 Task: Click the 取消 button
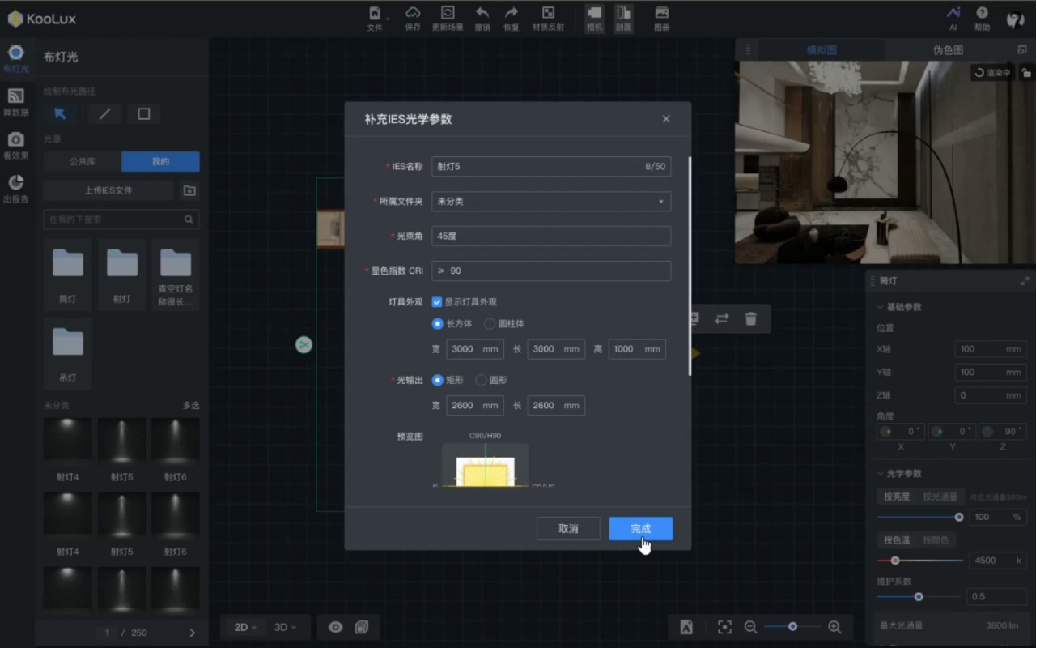568,528
